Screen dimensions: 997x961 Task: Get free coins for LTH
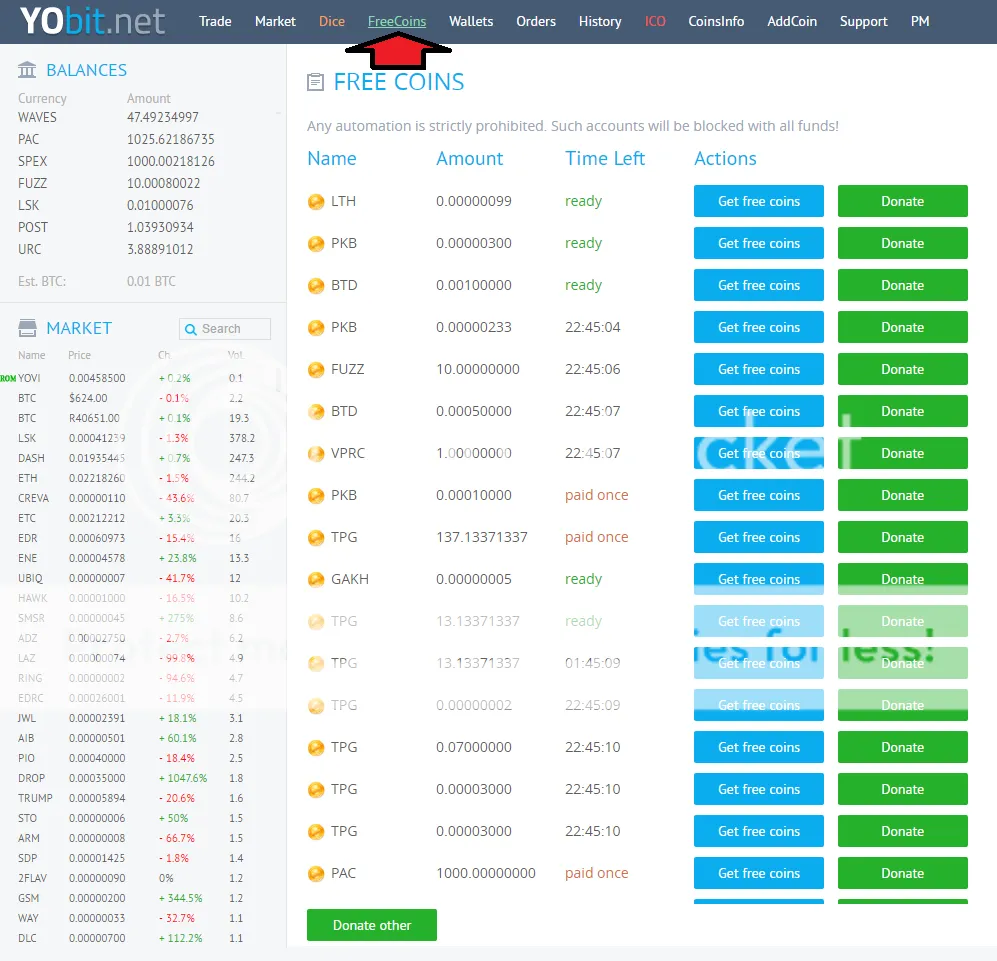point(759,201)
